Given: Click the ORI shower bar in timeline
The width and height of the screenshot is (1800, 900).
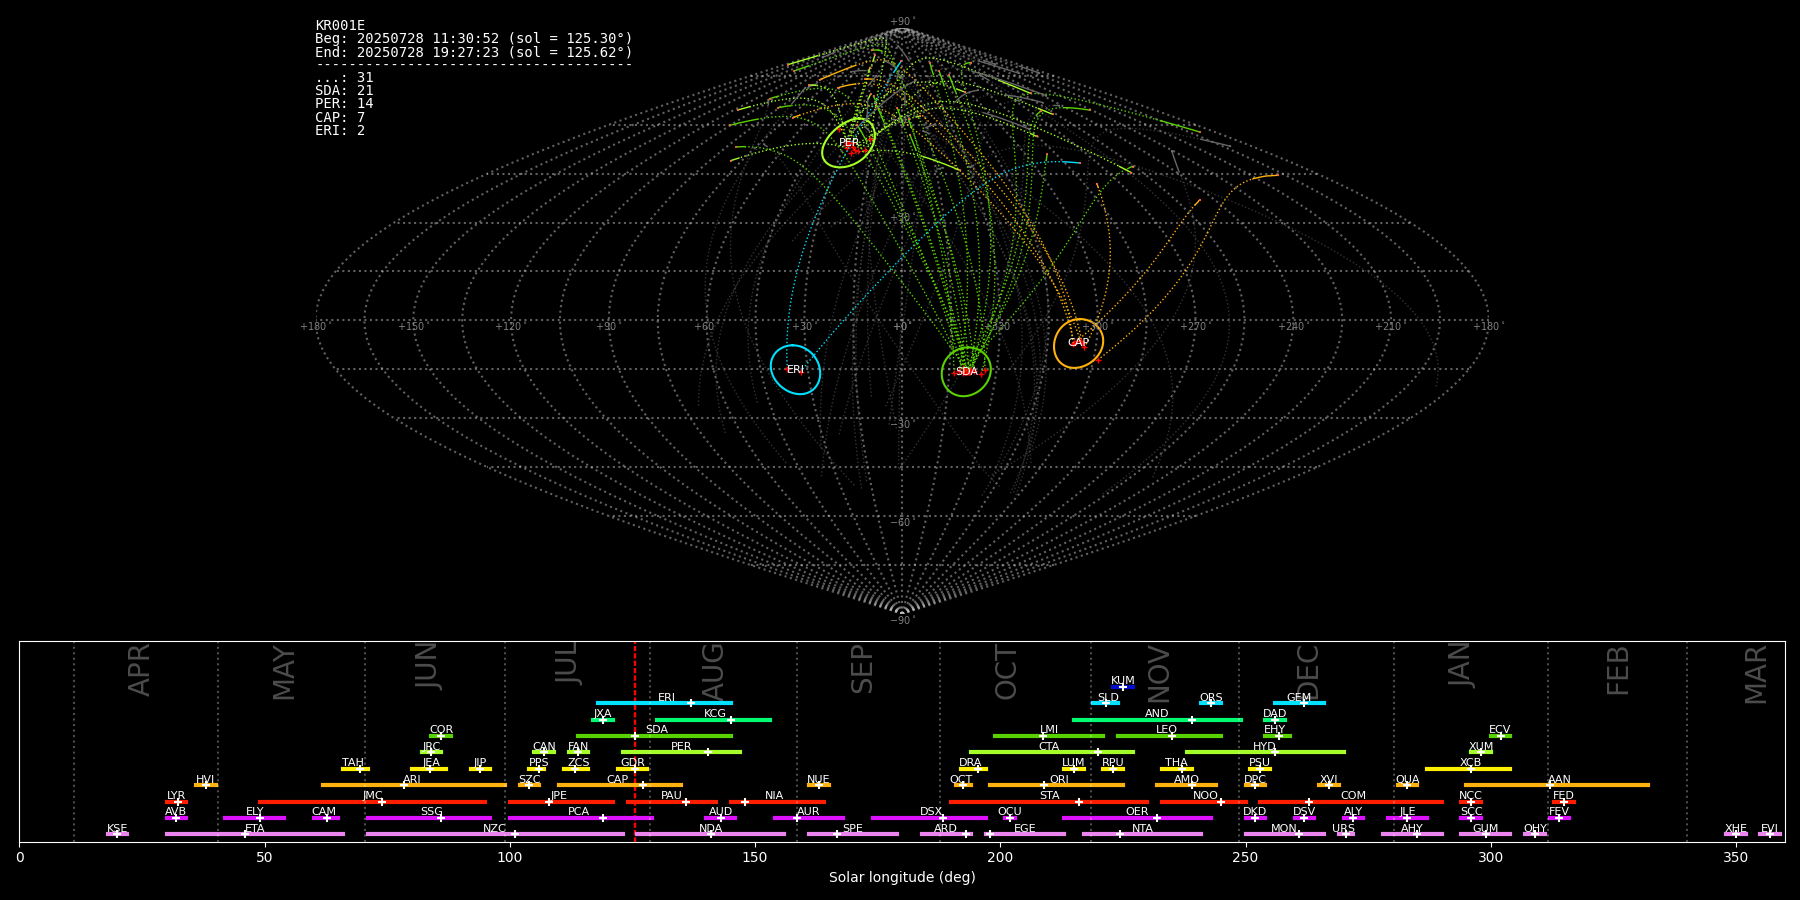Looking at the screenshot, I should tap(1056, 785).
